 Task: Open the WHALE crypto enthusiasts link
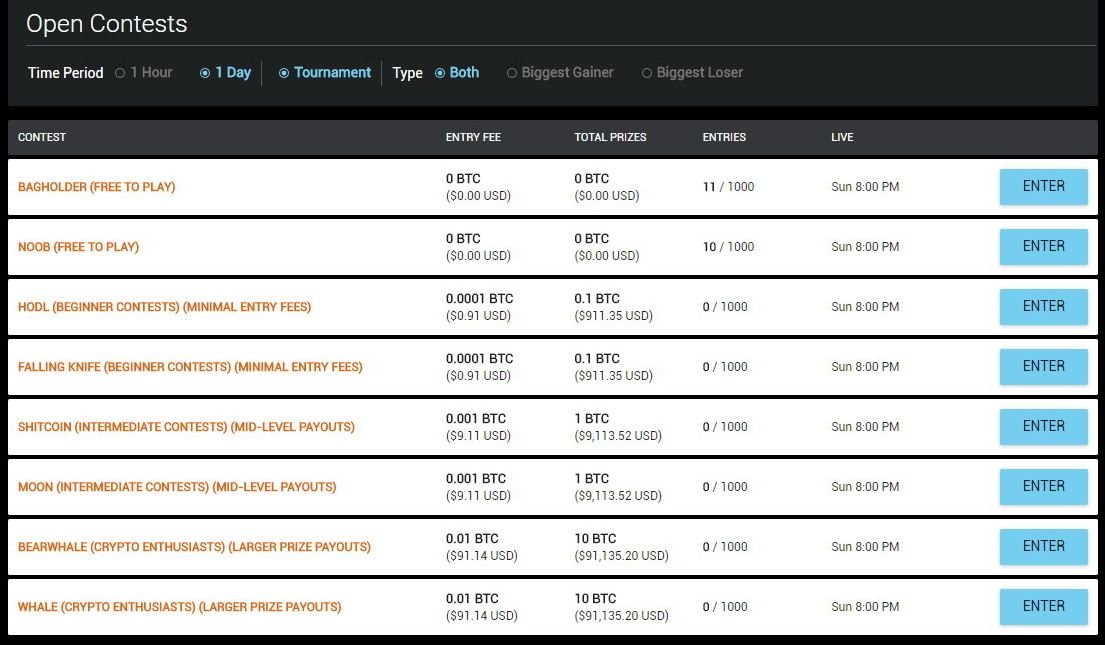[179, 606]
